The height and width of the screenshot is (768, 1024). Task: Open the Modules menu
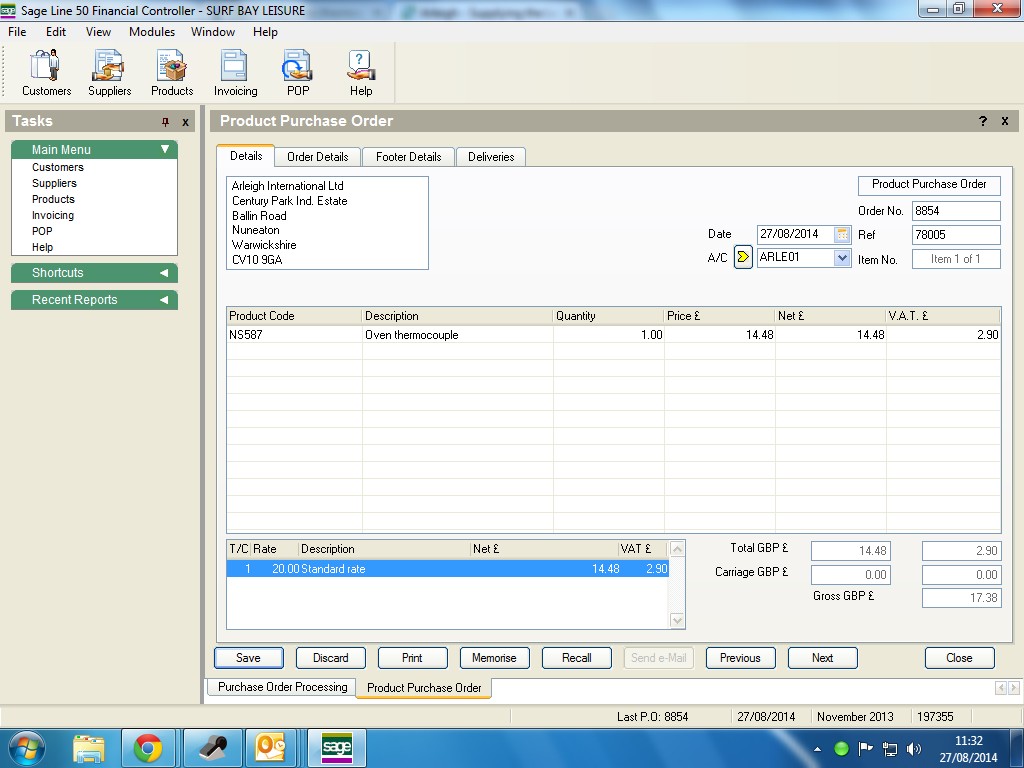(152, 32)
